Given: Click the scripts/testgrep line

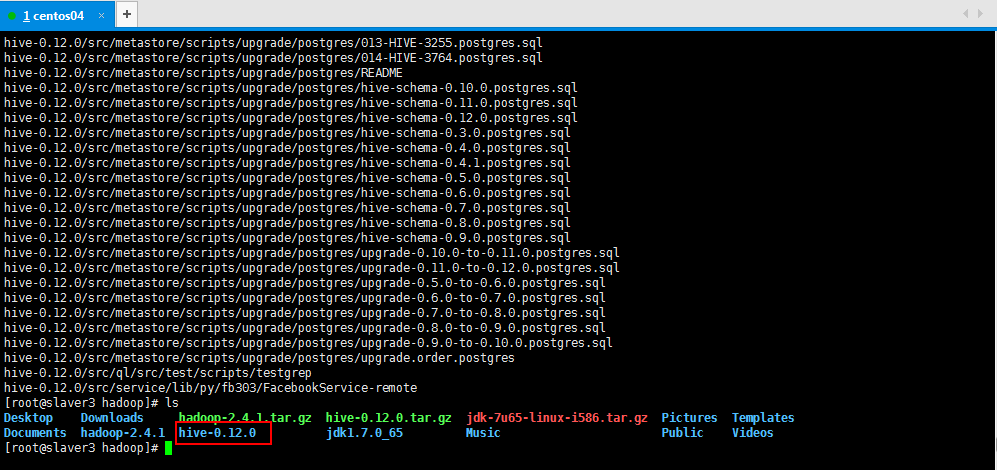Looking at the screenshot, I should tap(158, 373).
